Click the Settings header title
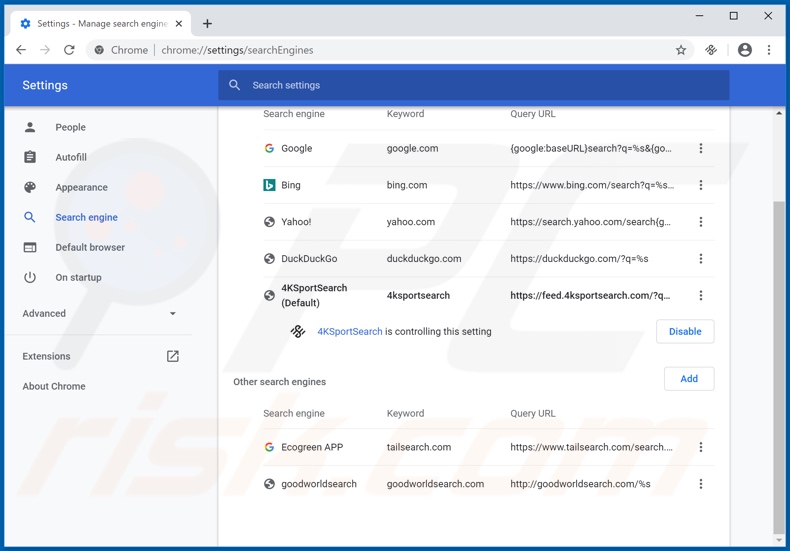Viewport: 790px width, 551px height. [45, 85]
